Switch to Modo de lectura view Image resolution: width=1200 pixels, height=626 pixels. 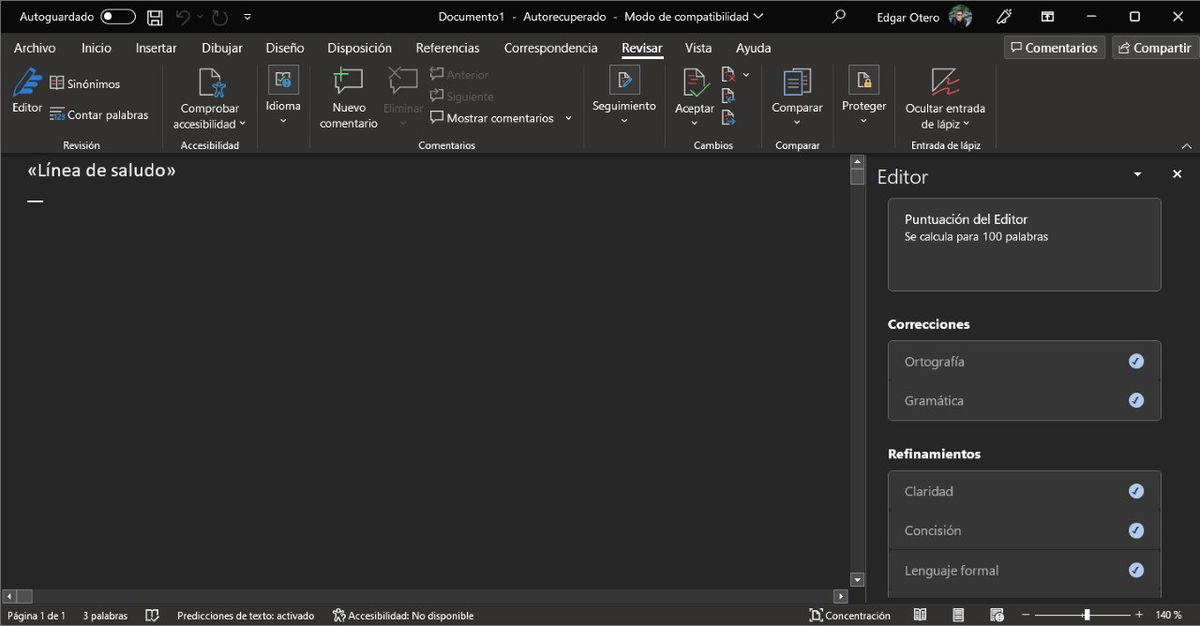tap(920, 614)
